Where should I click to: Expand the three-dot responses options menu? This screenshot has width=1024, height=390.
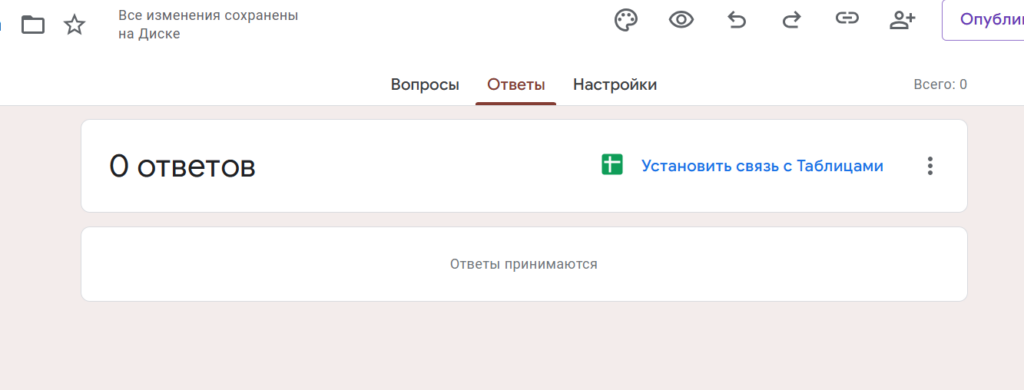930,166
